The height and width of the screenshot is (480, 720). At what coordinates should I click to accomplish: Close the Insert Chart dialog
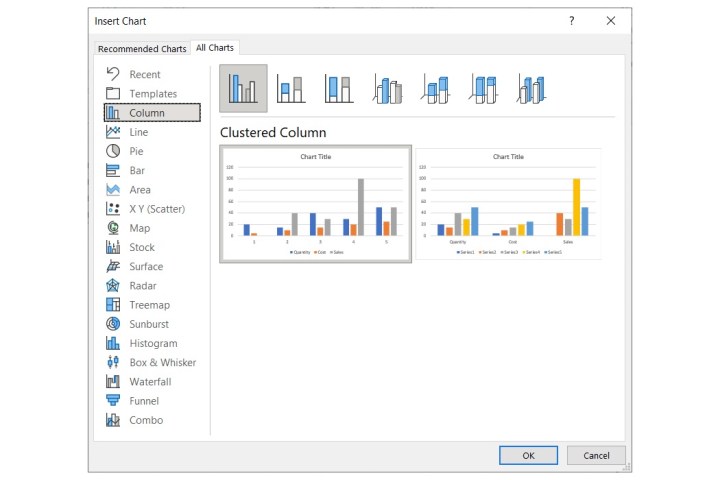(x=611, y=21)
